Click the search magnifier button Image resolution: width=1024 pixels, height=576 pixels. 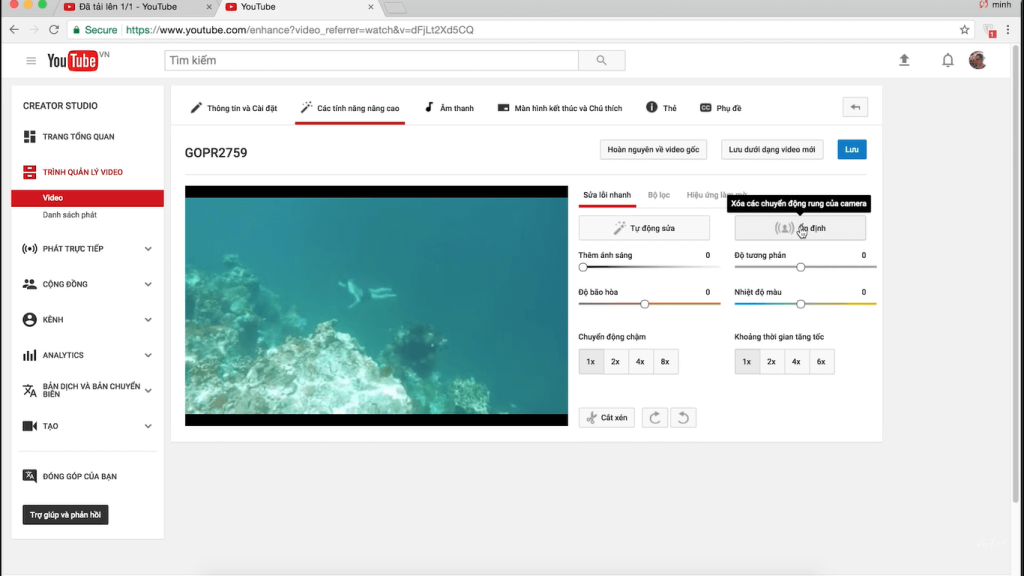[601, 61]
